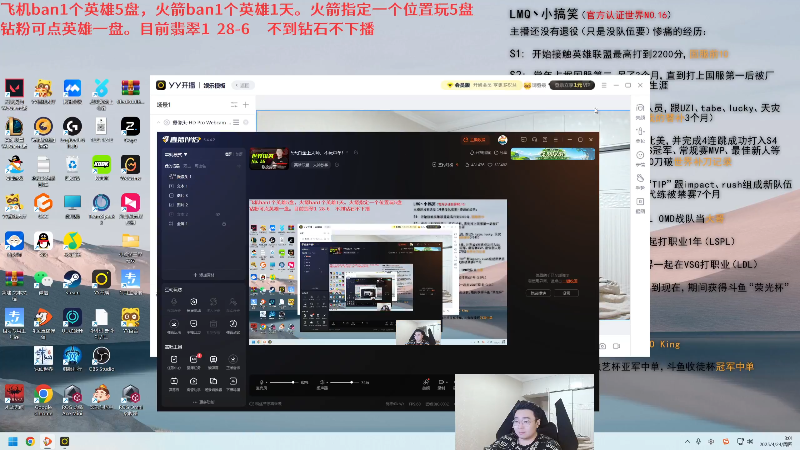The width and height of the screenshot is (800, 450).
Task: Toggle the gear icon on YY source row
Action: pyautogui.click(x=246, y=122)
